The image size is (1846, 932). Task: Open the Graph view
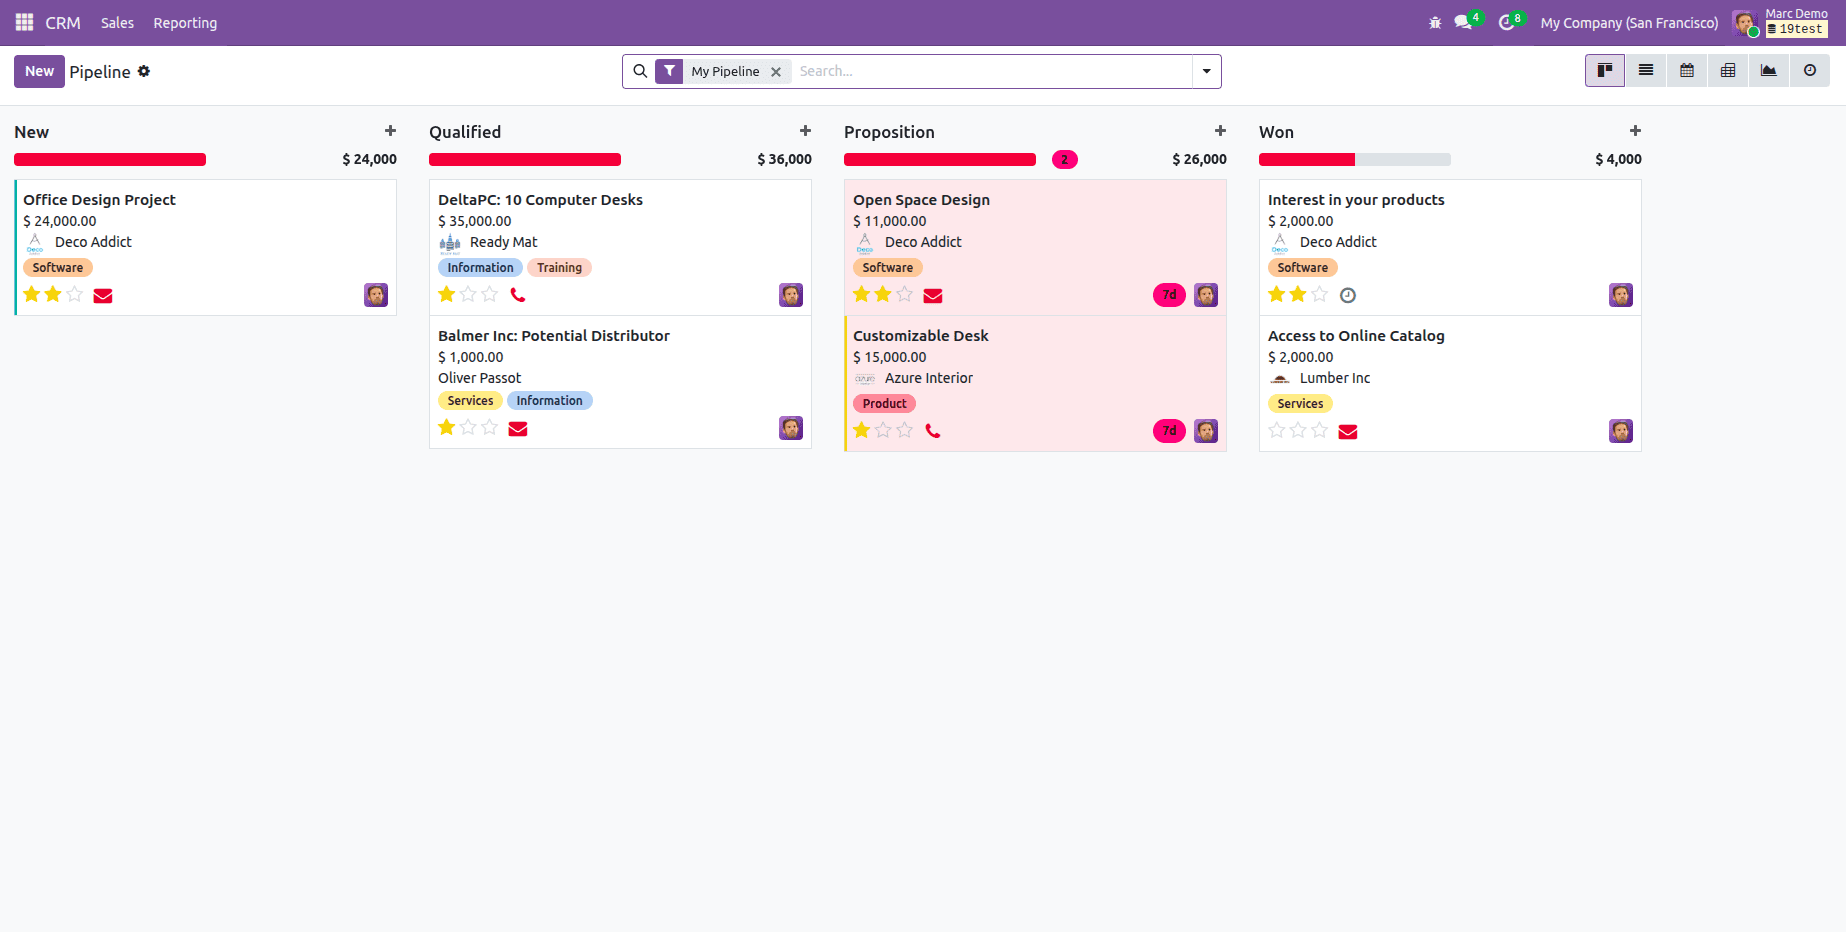click(x=1768, y=70)
